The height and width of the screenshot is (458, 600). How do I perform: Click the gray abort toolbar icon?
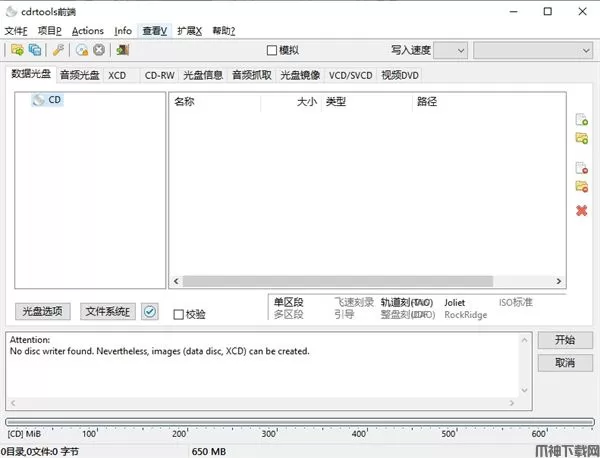[99, 50]
